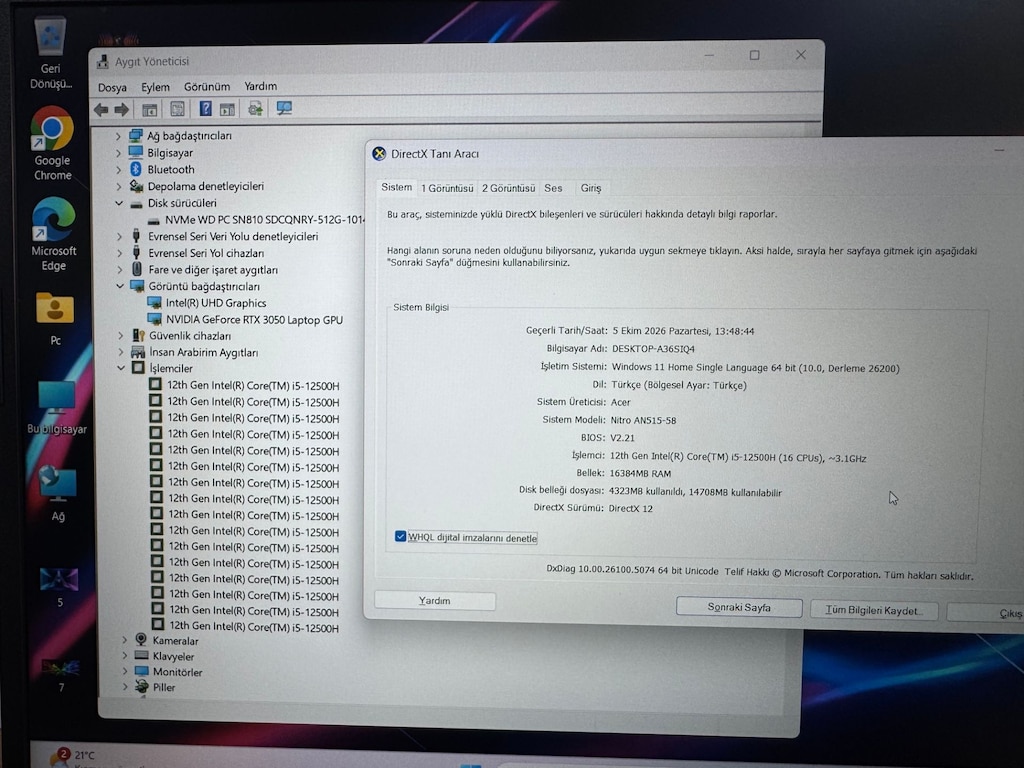Select the Geri Dönüşüm recycle bin icon
The image size is (1024, 768).
click(51, 54)
